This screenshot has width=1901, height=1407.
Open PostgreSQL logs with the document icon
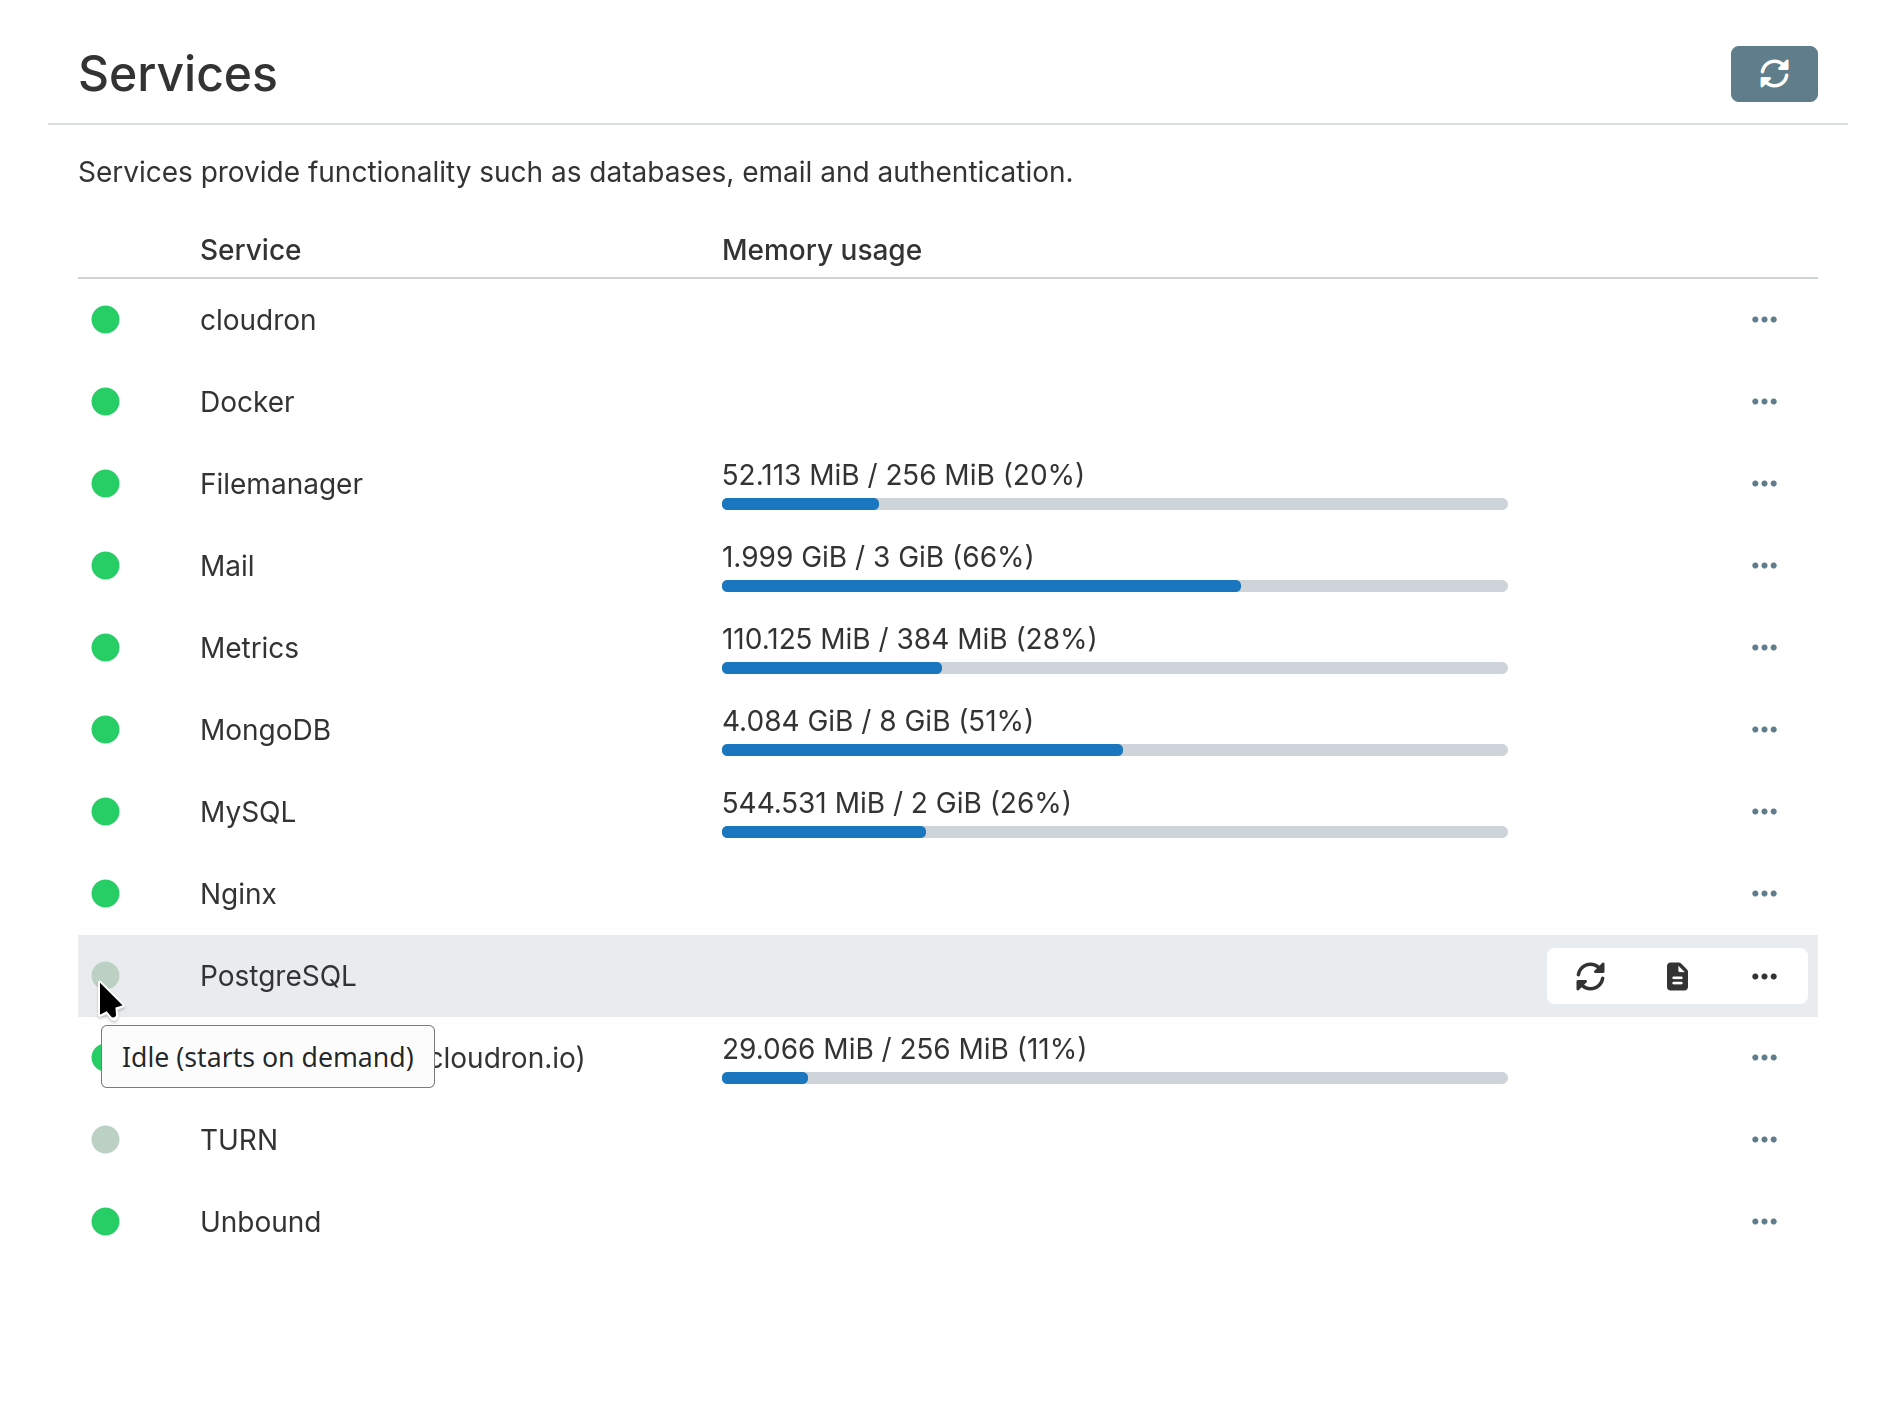[1677, 976]
